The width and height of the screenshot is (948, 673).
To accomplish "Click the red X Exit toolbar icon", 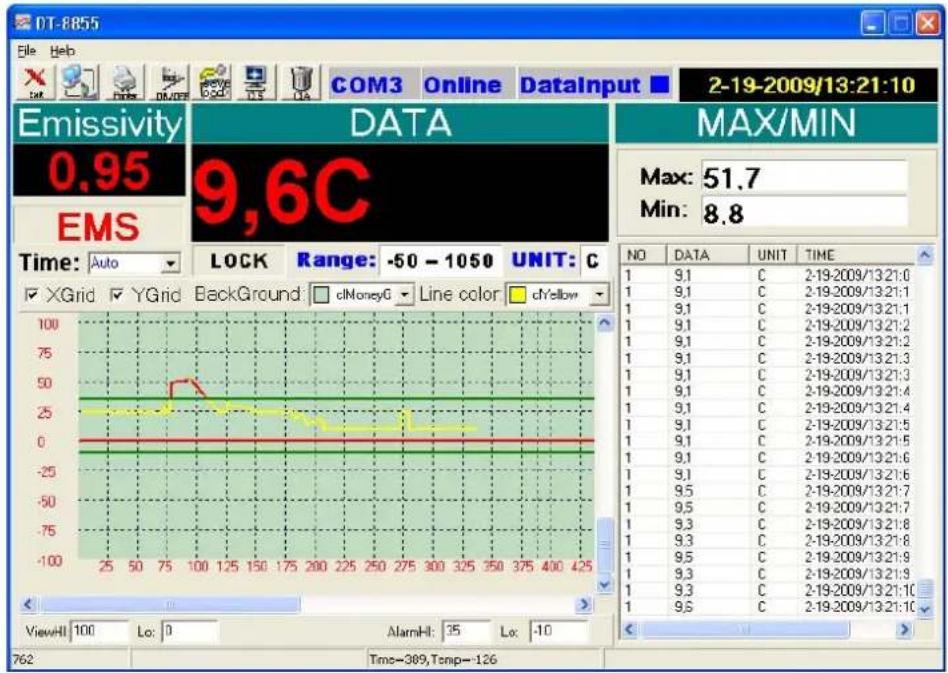I will (x=37, y=82).
